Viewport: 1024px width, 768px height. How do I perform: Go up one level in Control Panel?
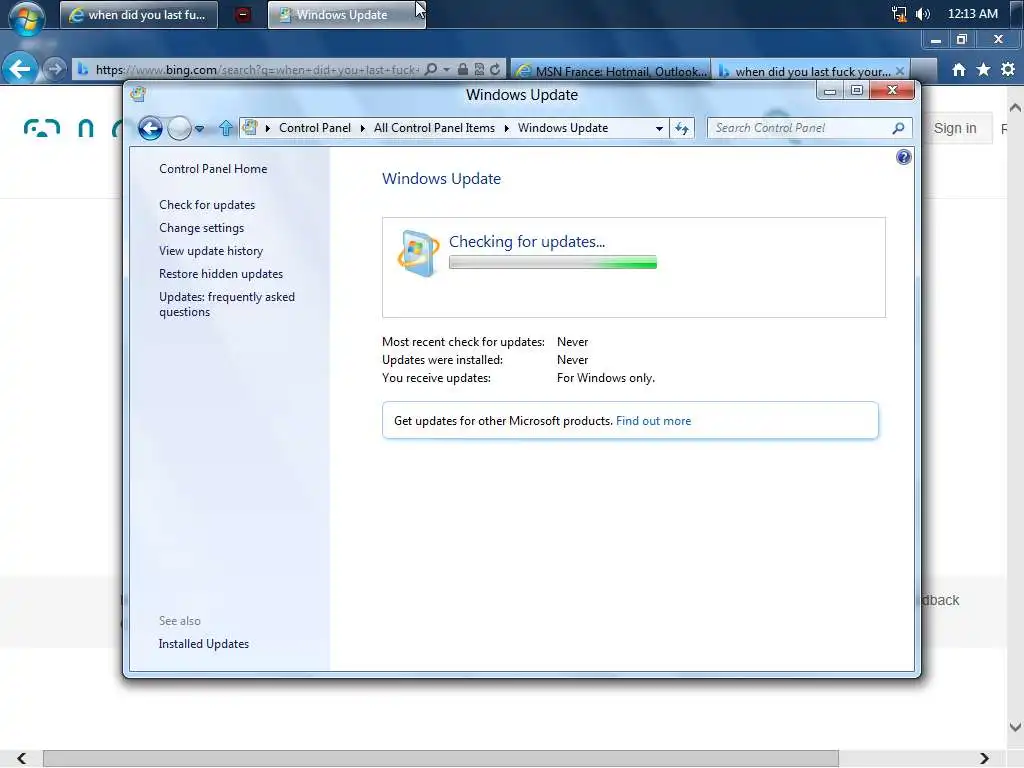(x=226, y=128)
